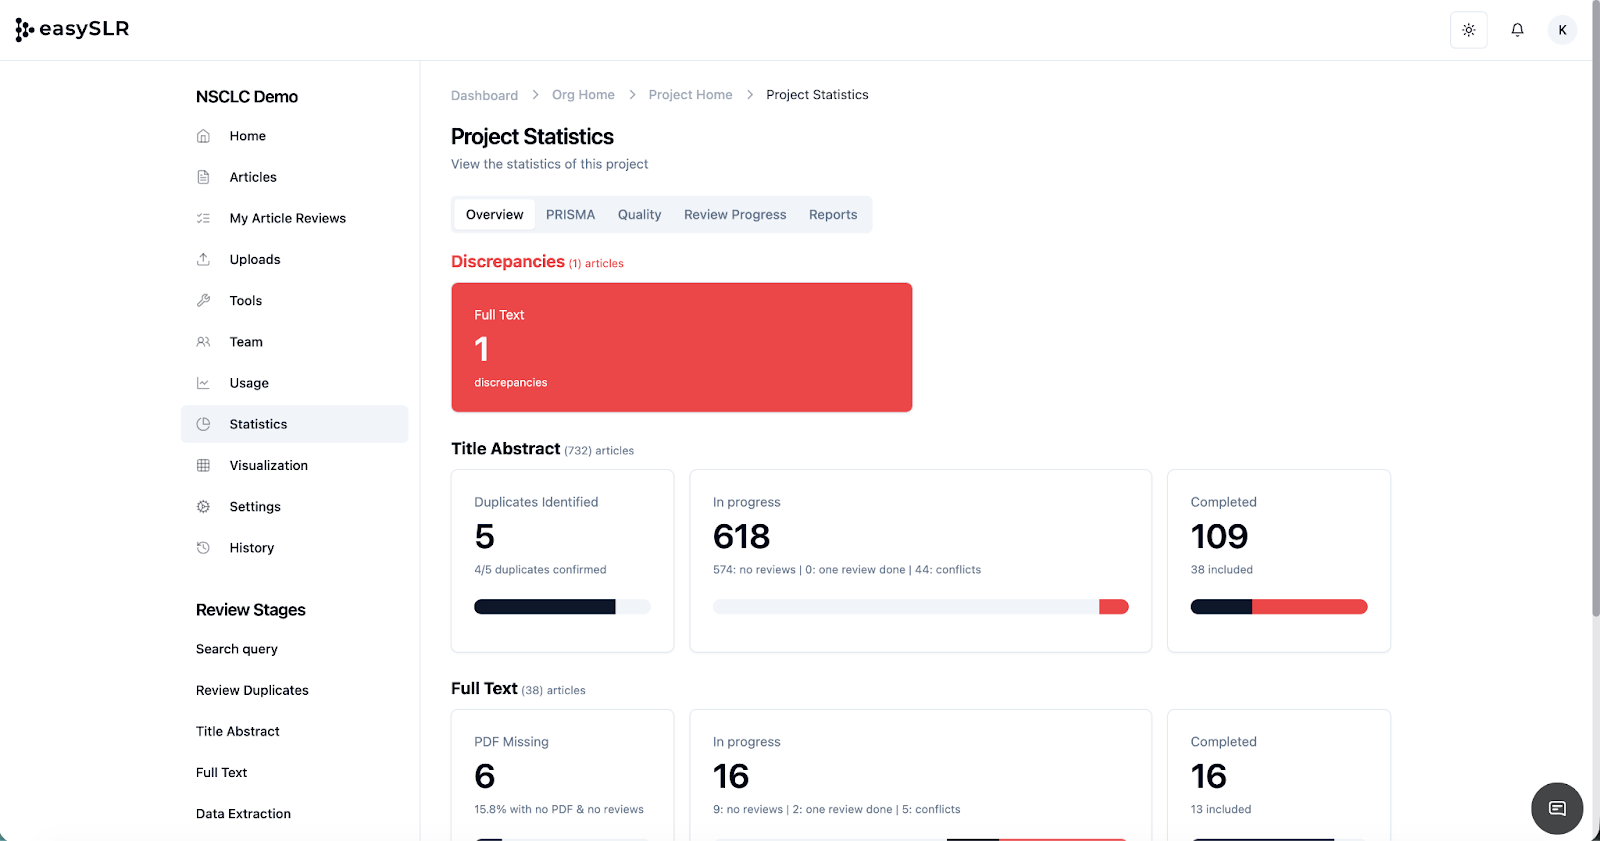Screen dimensions: 1600x841
Task: Navigate to Project Home breadcrumb
Action: pos(690,95)
